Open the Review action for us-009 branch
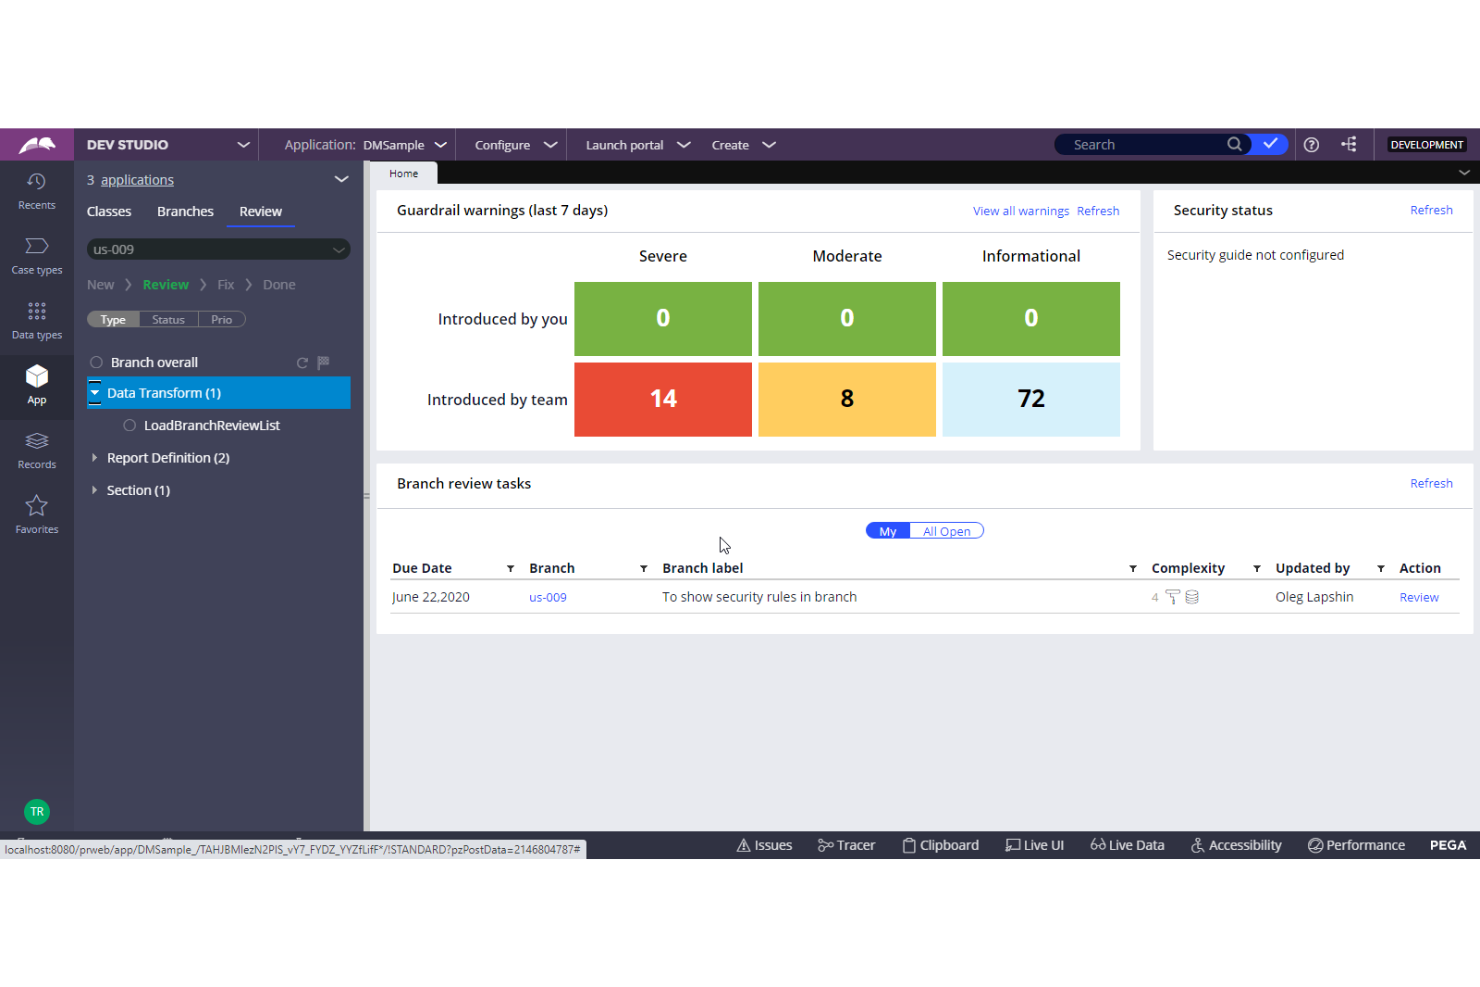Screen dimensions: 1480x987 click(1418, 597)
